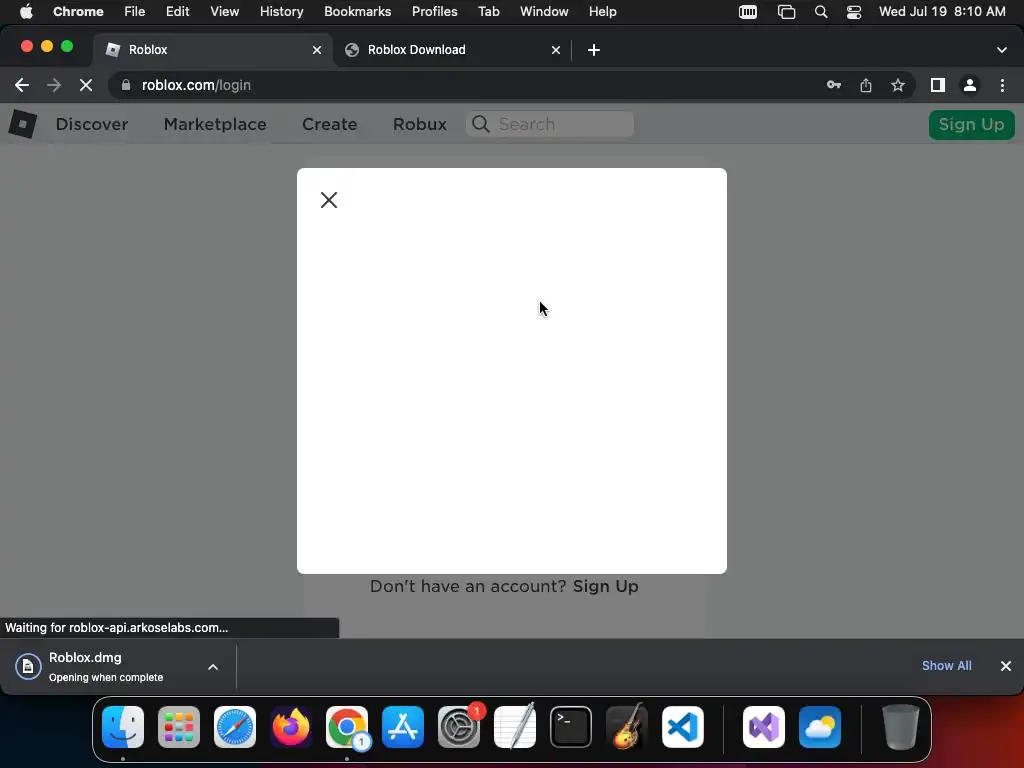Close the Roblox Download tab
The width and height of the screenshot is (1024, 768).
[x=556, y=50]
